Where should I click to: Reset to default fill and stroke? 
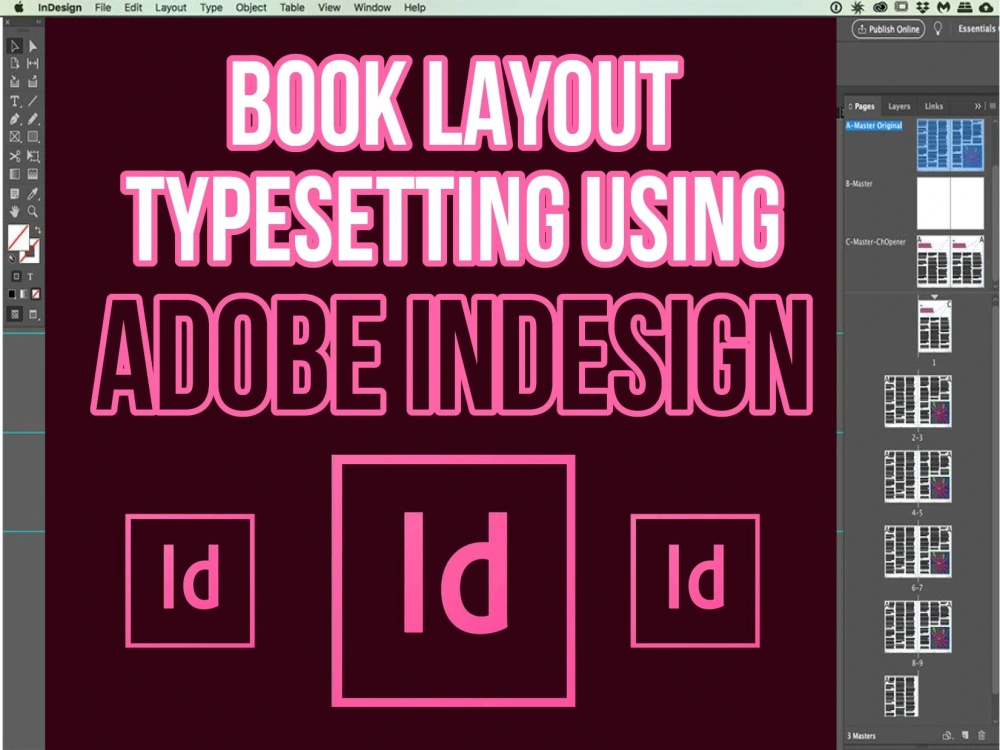click(11, 258)
